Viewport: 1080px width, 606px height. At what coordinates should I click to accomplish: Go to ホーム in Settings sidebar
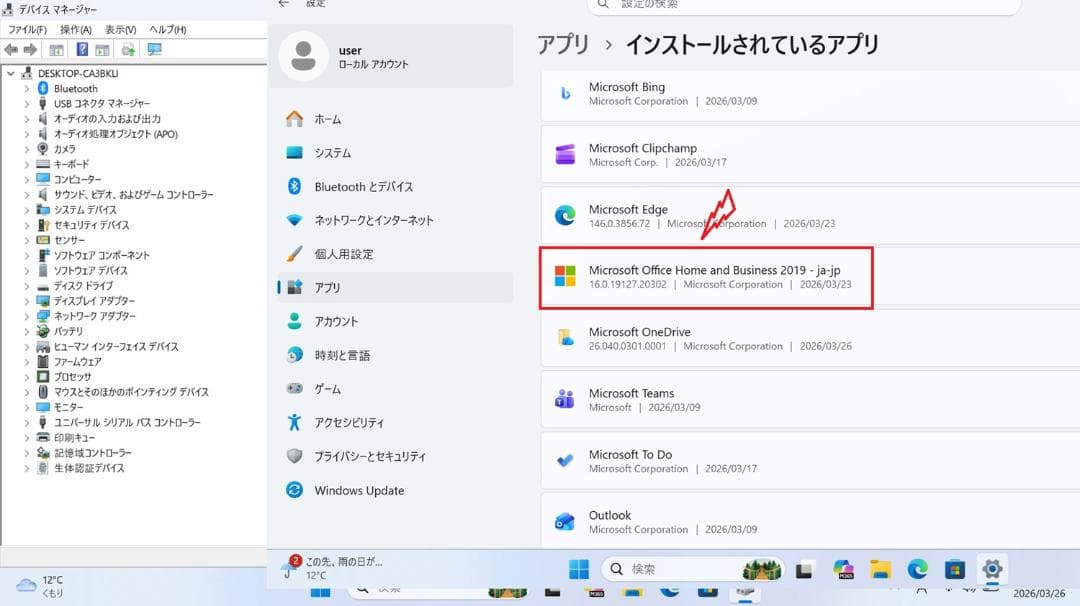[395, 119]
